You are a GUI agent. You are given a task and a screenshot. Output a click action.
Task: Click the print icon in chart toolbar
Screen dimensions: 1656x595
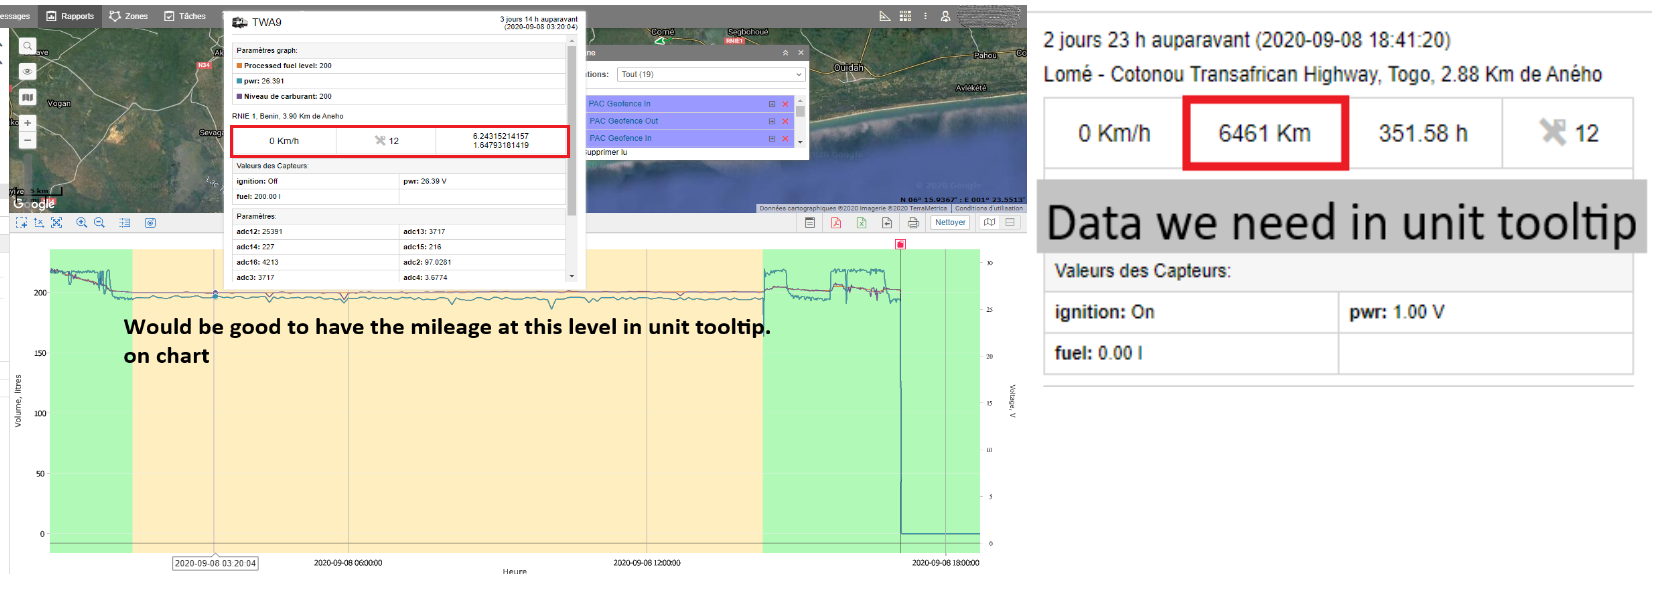tap(912, 223)
